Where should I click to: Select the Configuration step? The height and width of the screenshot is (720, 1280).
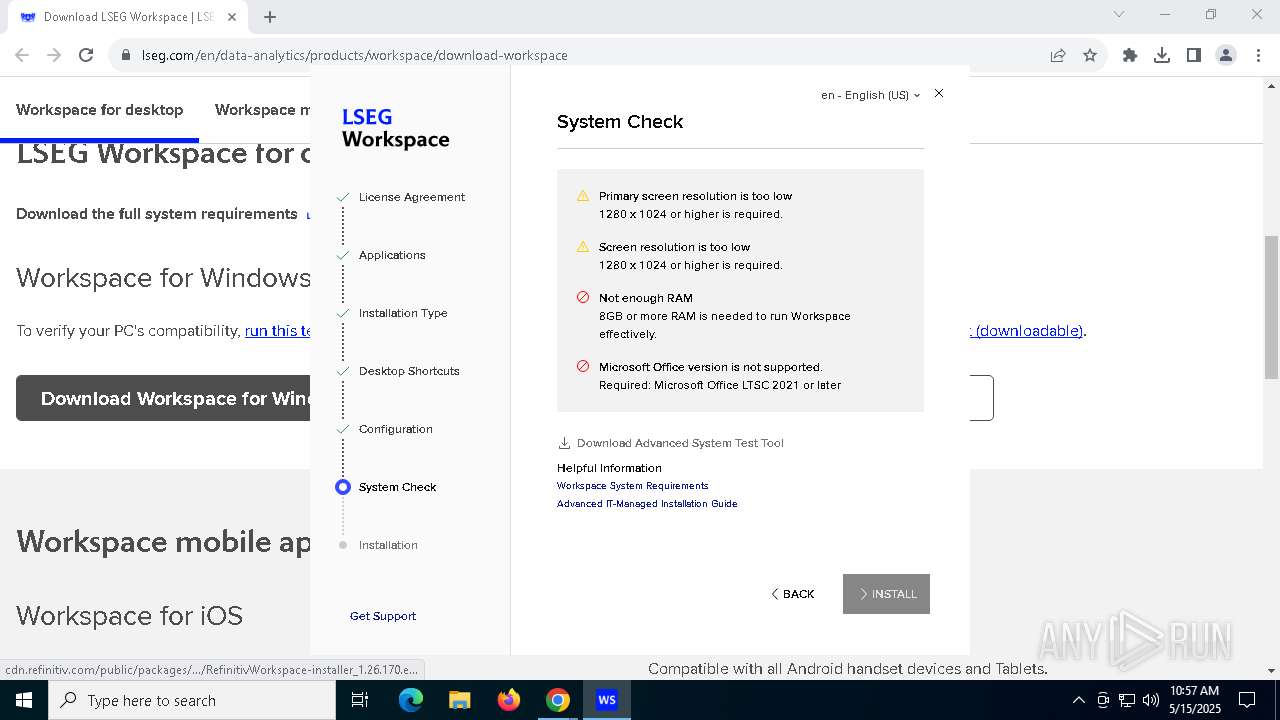pyautogui.click(x=396, y=429)
